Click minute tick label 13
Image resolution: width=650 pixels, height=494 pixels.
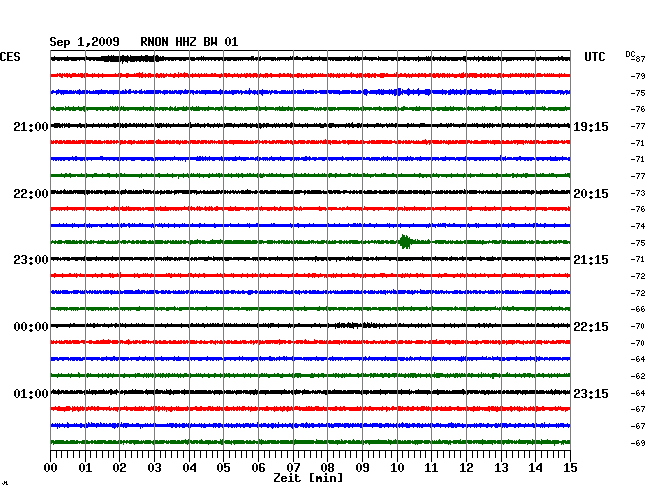pos(501,468)
